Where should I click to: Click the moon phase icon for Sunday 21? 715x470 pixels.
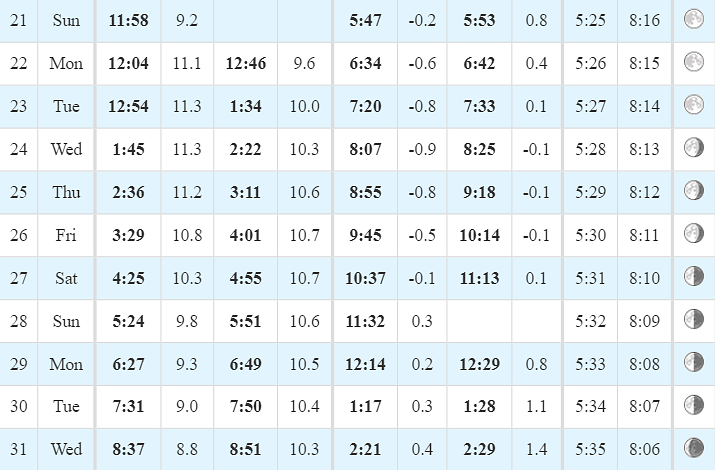(x=694, y=19)
